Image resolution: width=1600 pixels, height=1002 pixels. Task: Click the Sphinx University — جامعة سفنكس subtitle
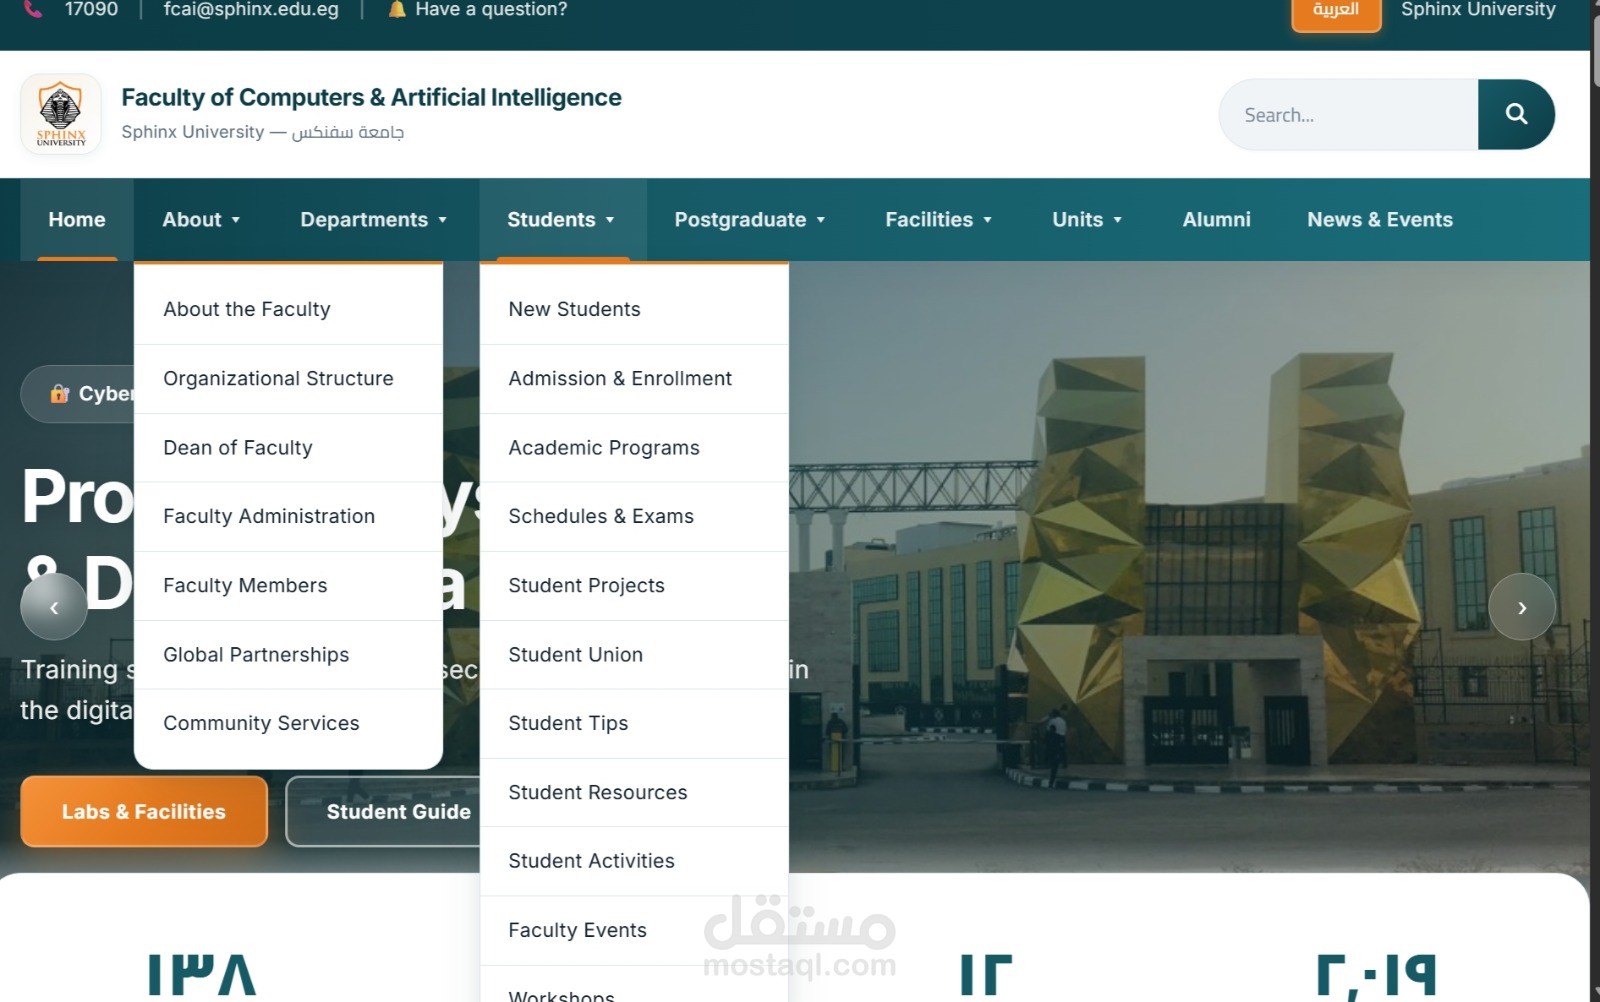pyautogui.click(x=263, y=132)
